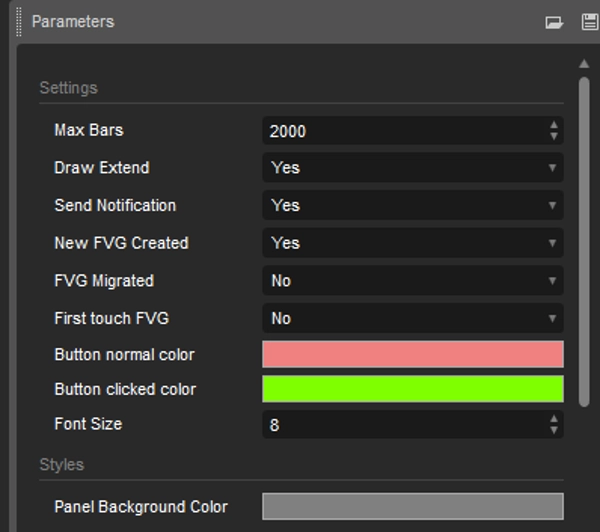Open the load parameters folder icon
Viewport: 600px width, 532px height.
click(554, 22)
